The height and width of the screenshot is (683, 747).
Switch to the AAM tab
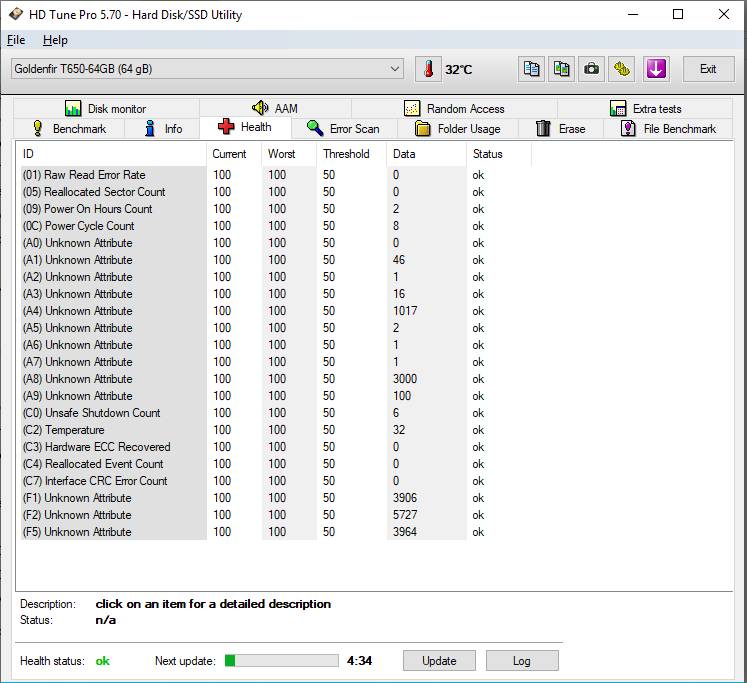[x=275, y=109]
